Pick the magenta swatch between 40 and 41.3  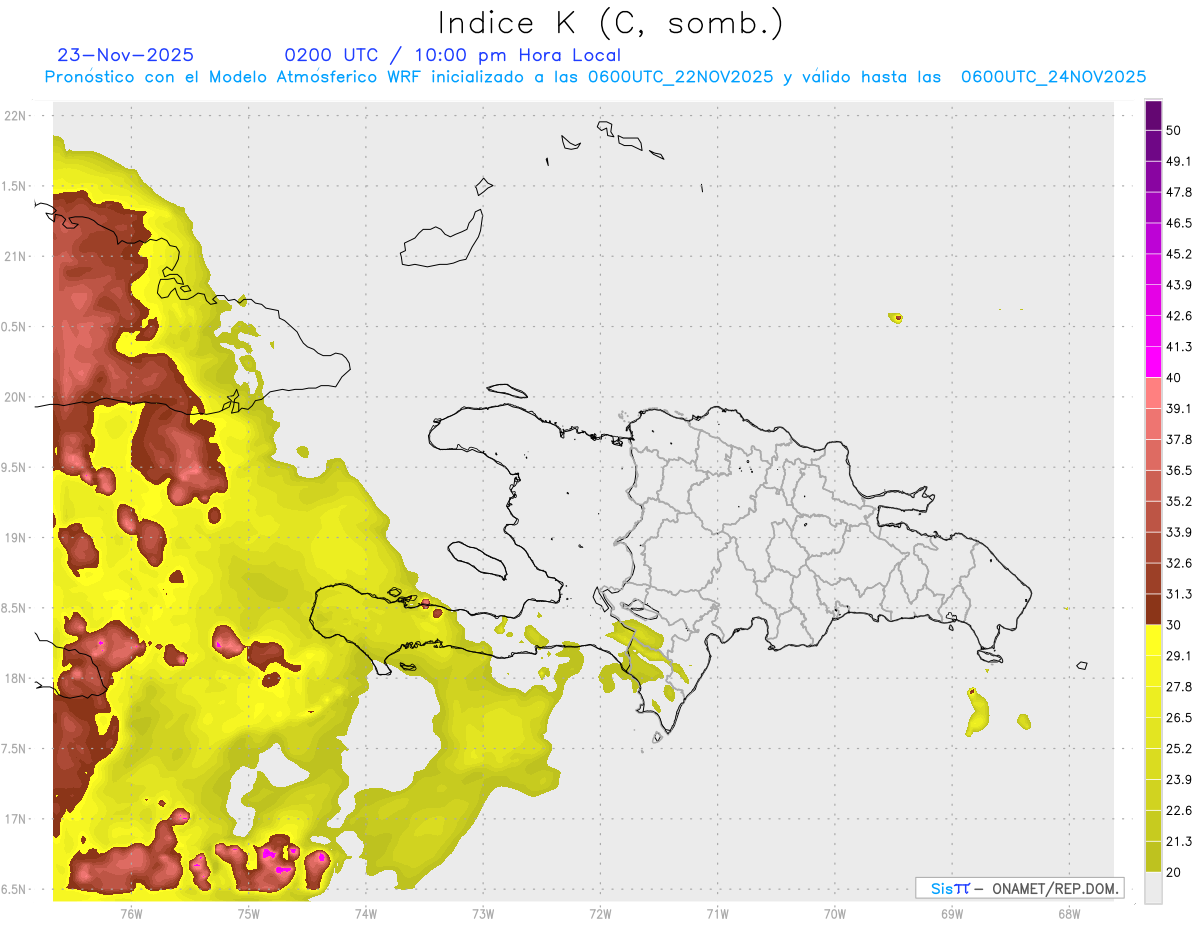pyautogui.click(x=1153, y=362)
